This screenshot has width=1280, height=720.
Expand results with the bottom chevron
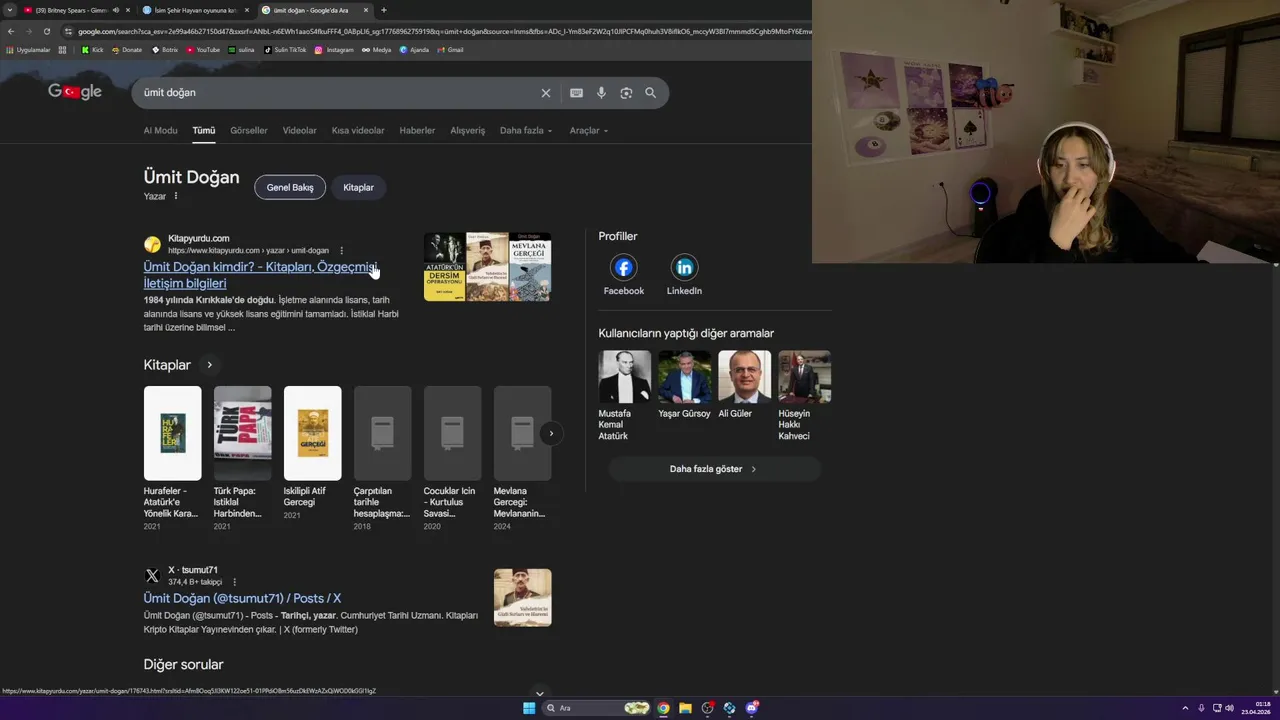[539, 693]
